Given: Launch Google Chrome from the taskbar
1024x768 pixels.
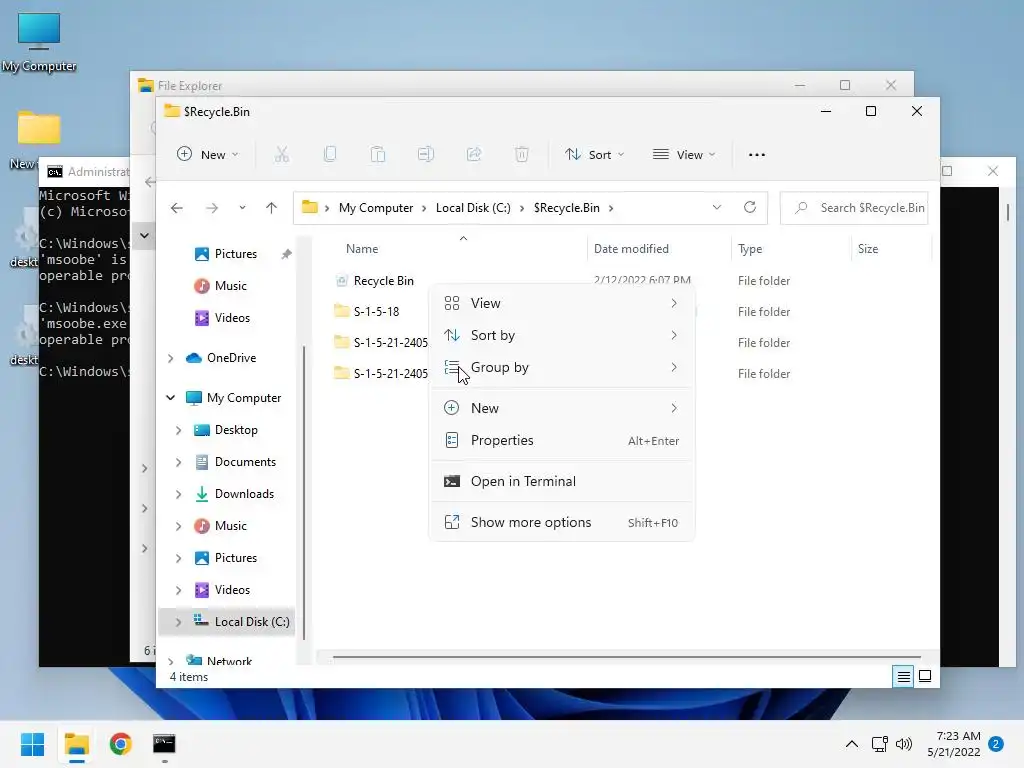Looking at the screenshot, I should tap(121, 744).
